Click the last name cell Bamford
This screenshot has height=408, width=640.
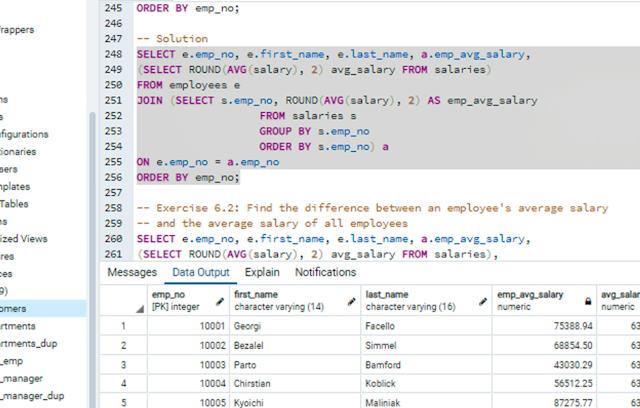[x=427, y=364]
